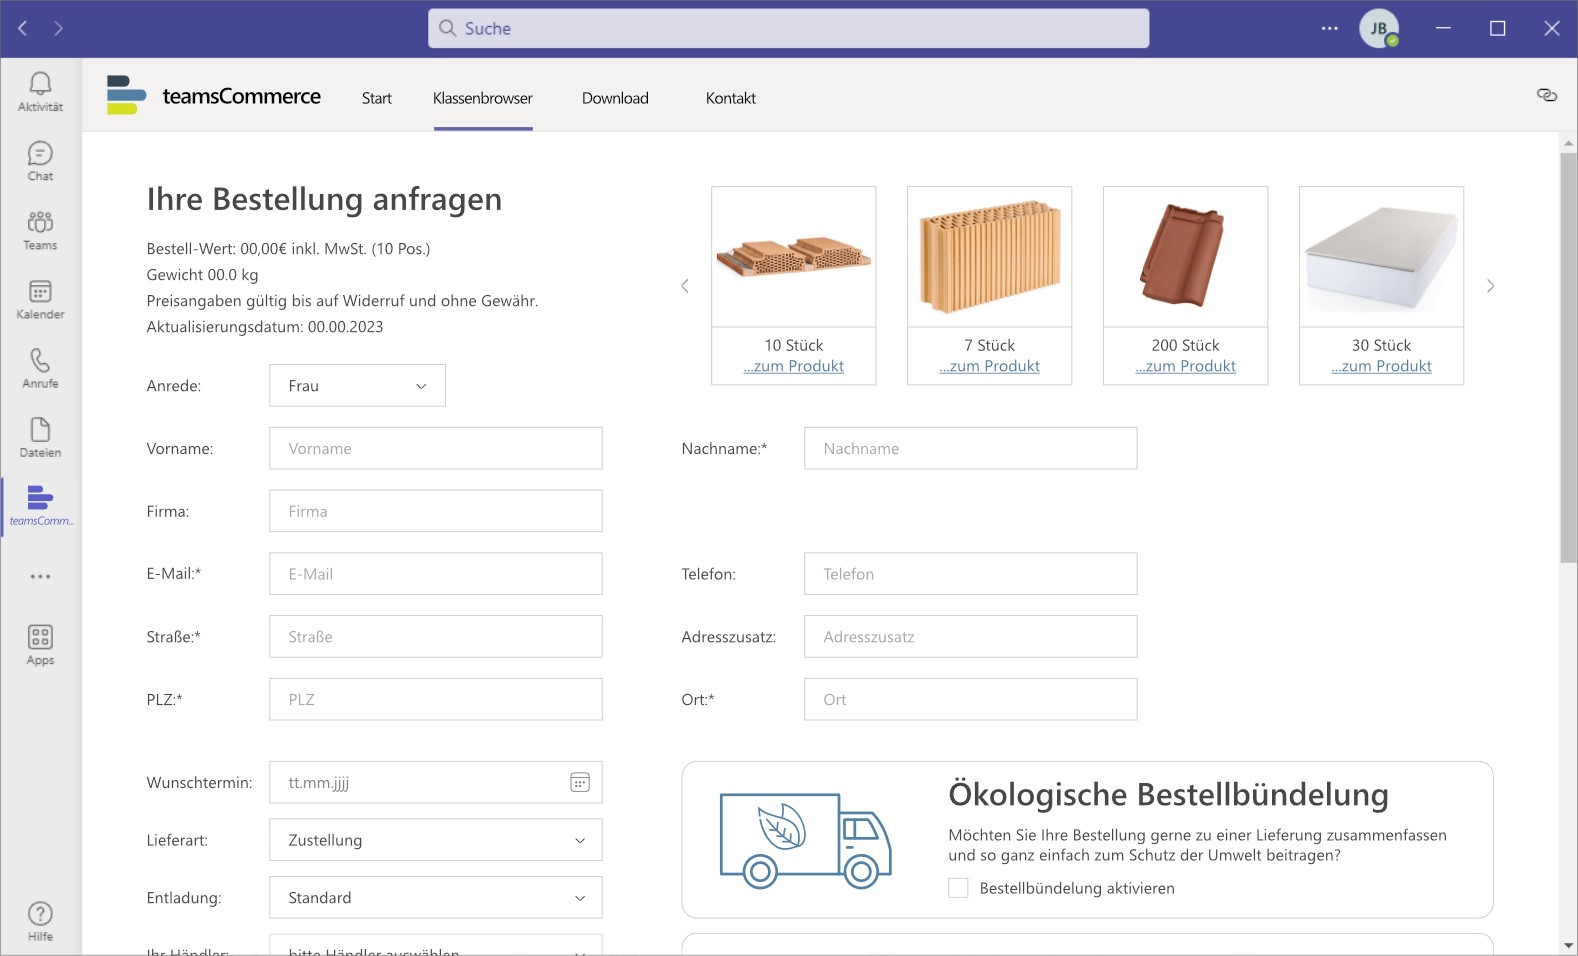Screen dimensions: 1578x956
Task: Click the vertical scrollbar thumb
Action: (1568, 358)
